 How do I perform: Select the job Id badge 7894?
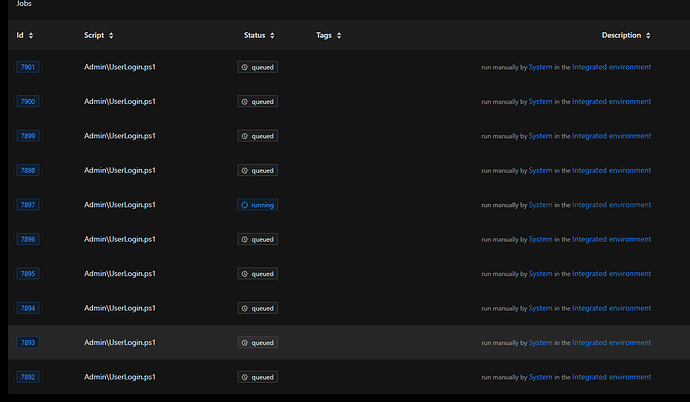[28, 308]
